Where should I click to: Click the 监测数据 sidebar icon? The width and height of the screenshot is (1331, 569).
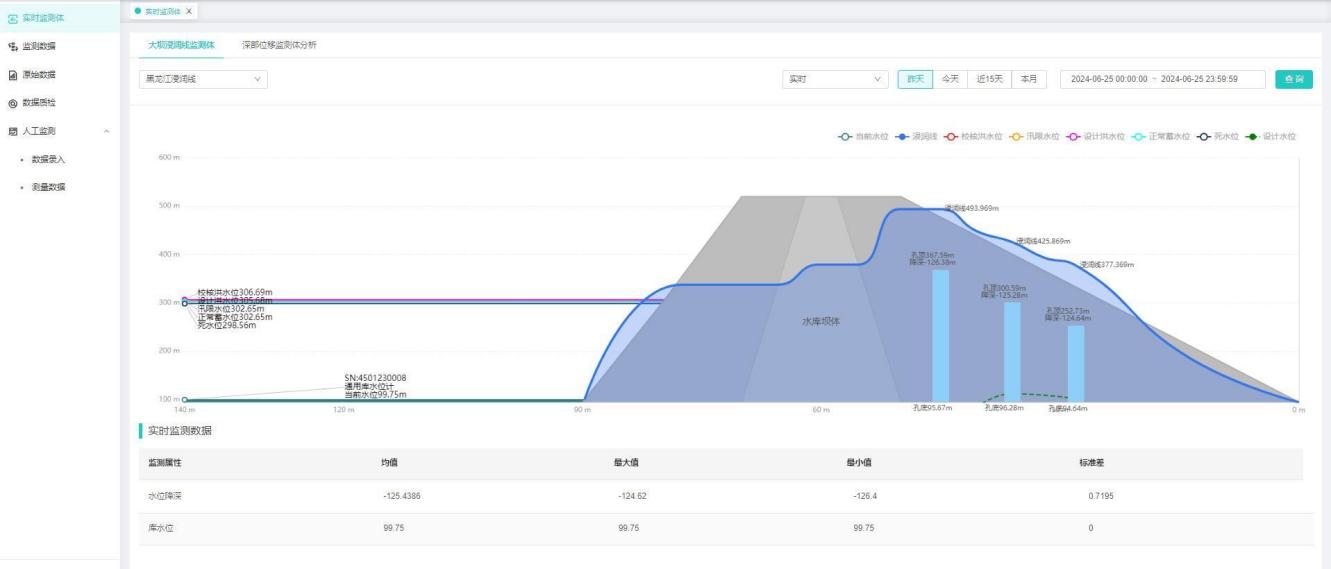coord(11,46)
